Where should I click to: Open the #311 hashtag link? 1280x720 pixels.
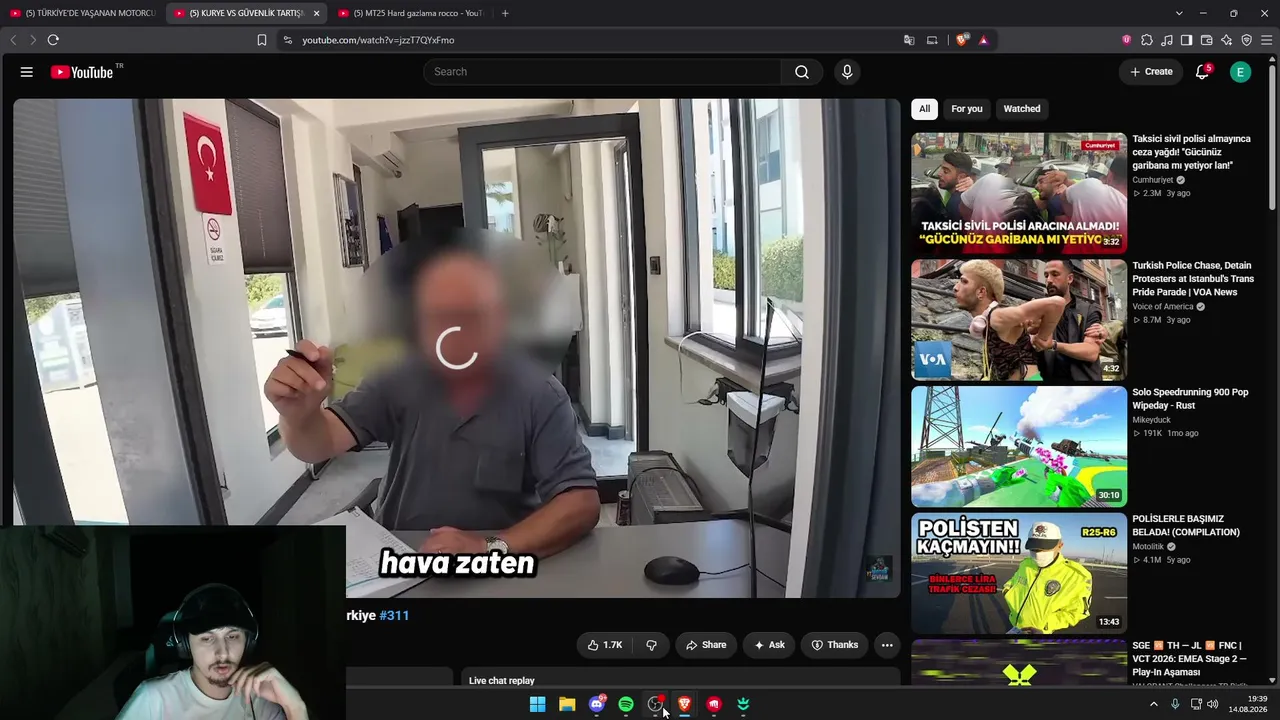pos(394,616)
